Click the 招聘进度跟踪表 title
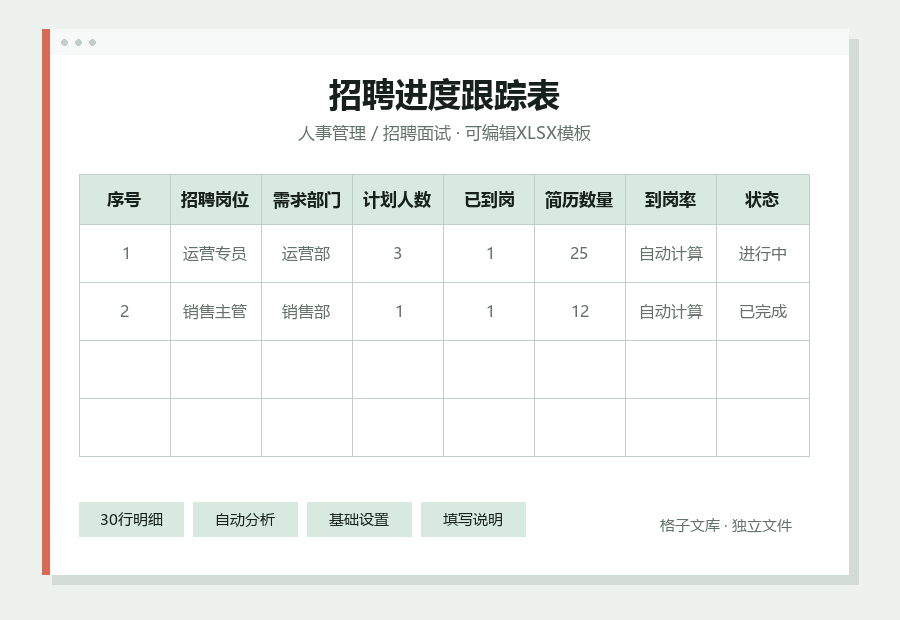Image resolution: width=900 pixels, height=620 pixels. coord(444,95)
